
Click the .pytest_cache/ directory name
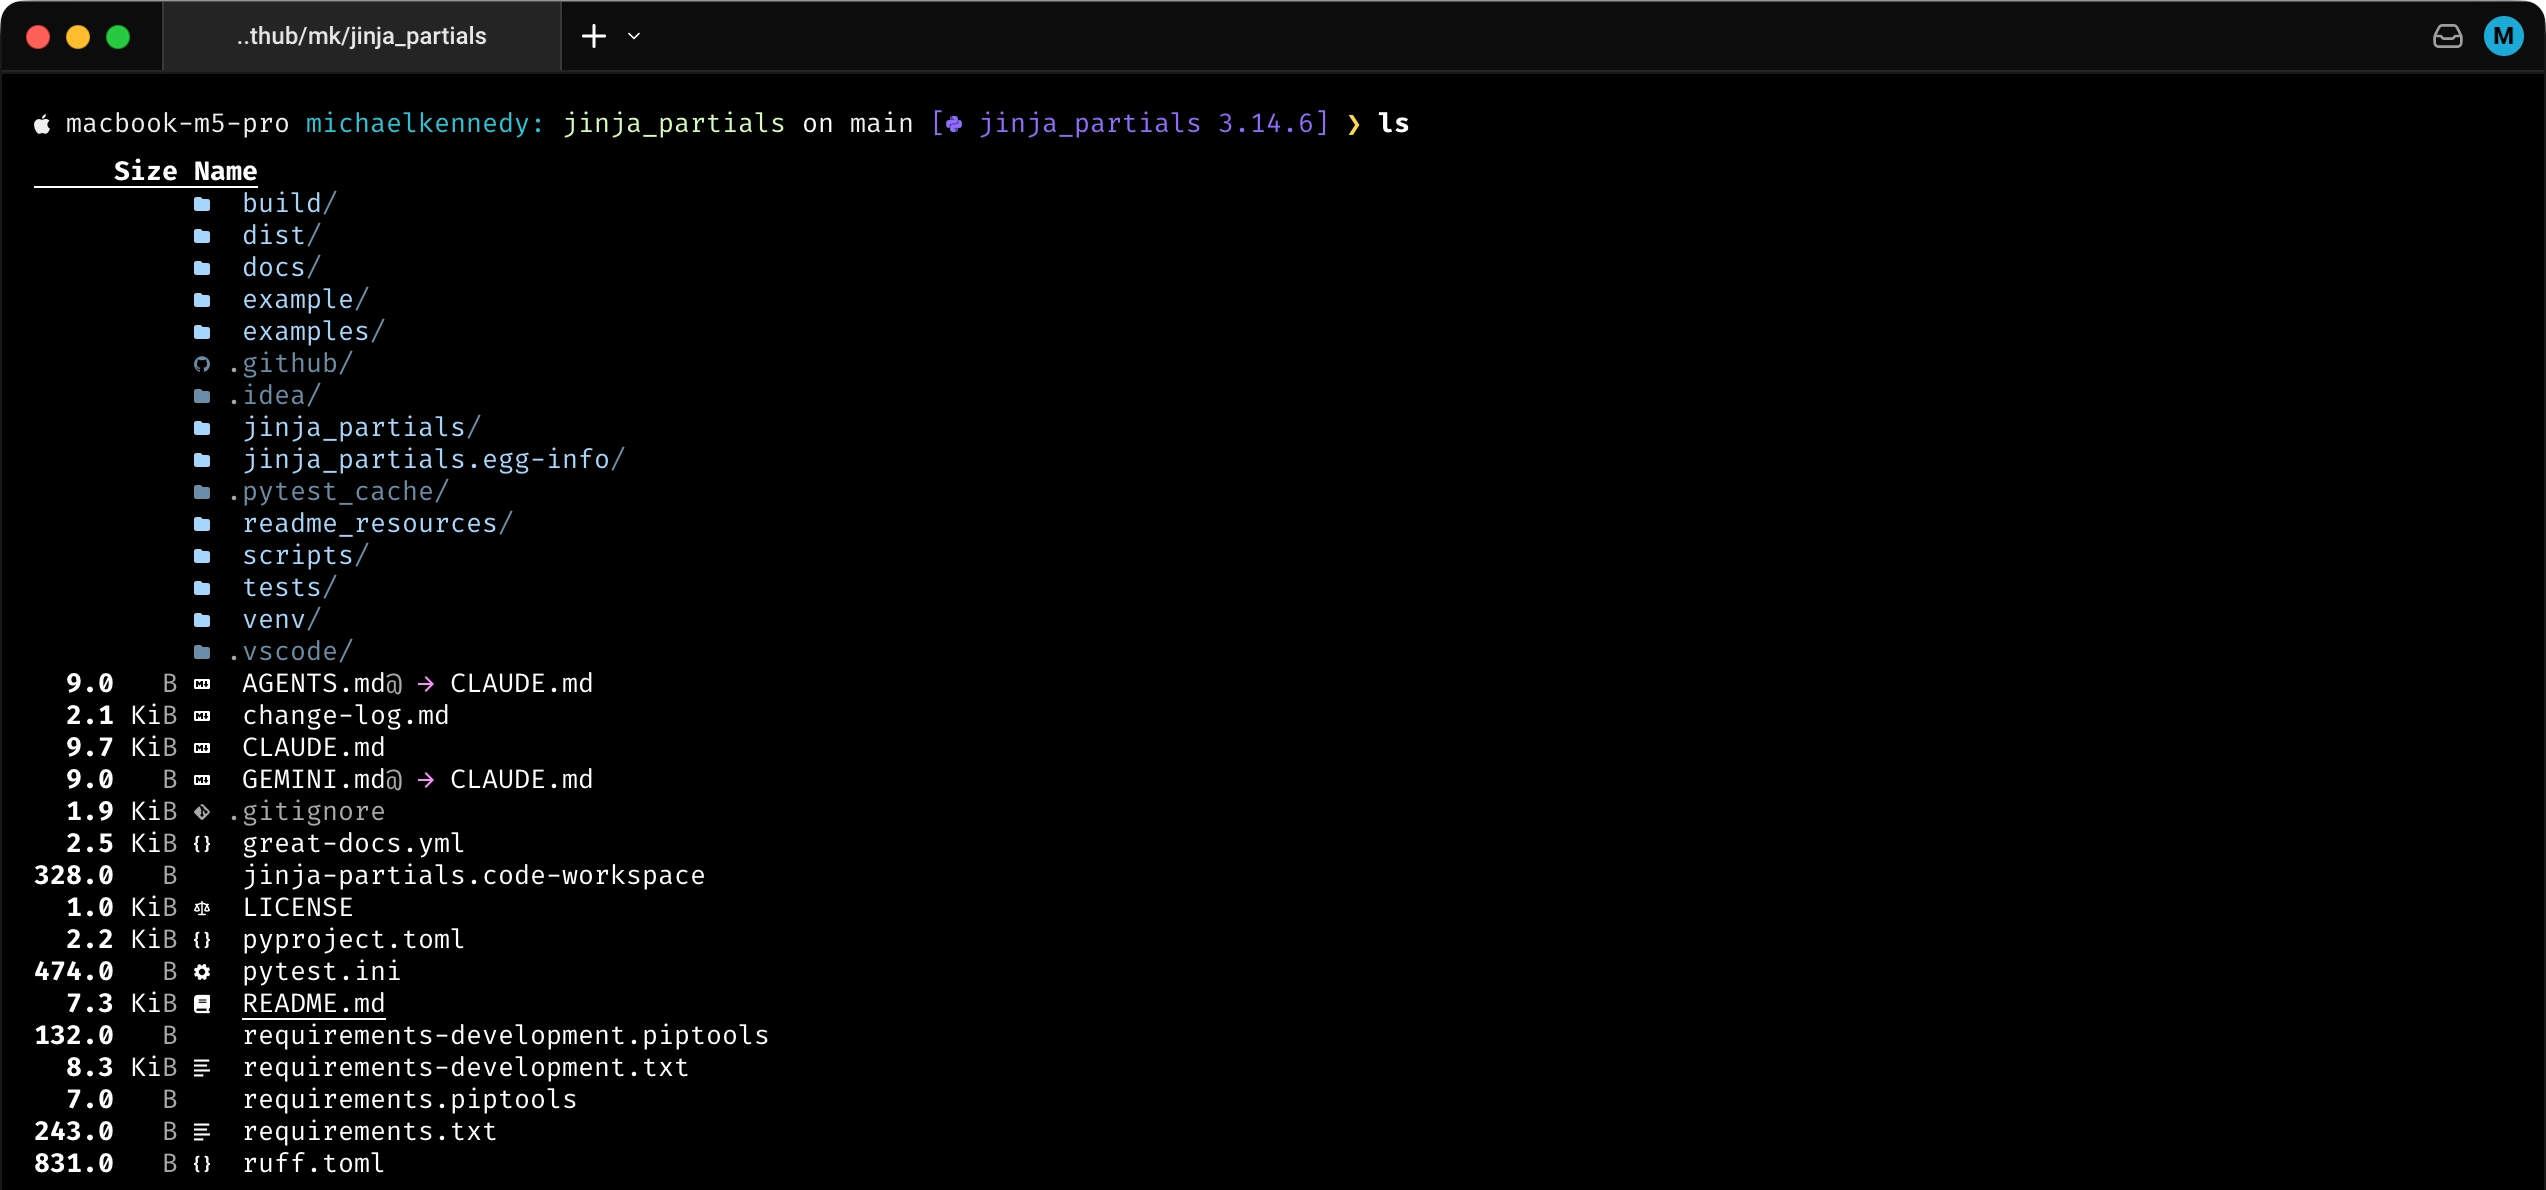click(x=338, y=491)
